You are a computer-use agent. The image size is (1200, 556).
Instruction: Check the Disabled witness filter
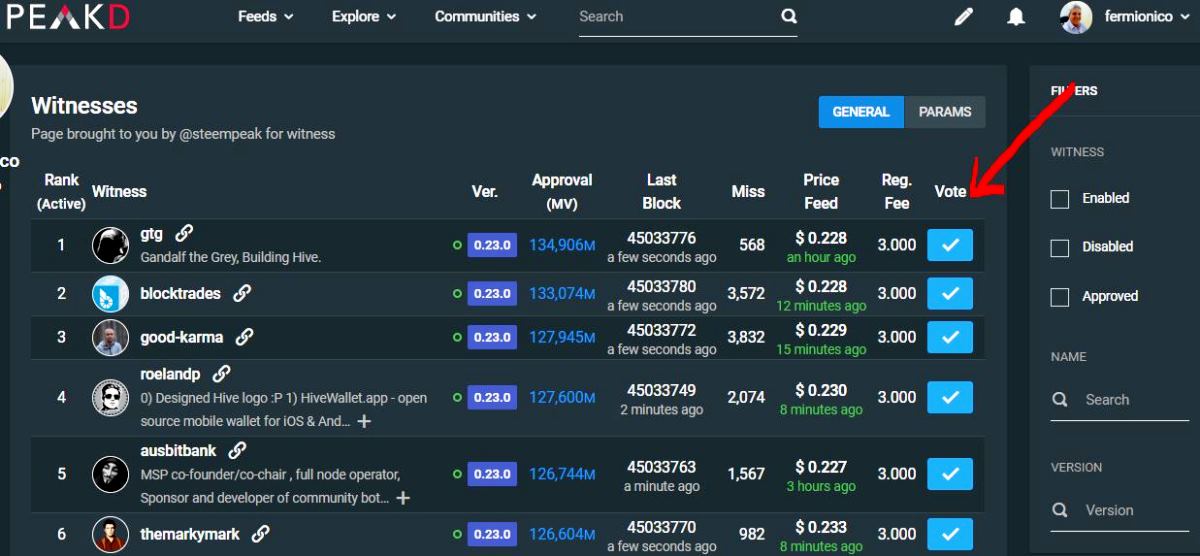point(1060,247)
